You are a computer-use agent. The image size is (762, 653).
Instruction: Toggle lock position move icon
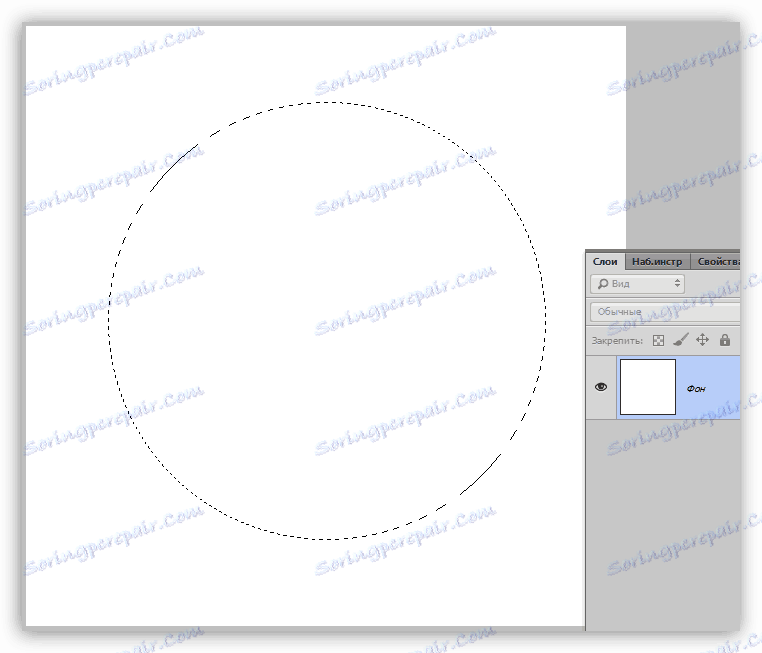pyautogui.click(x=702, y=340)
